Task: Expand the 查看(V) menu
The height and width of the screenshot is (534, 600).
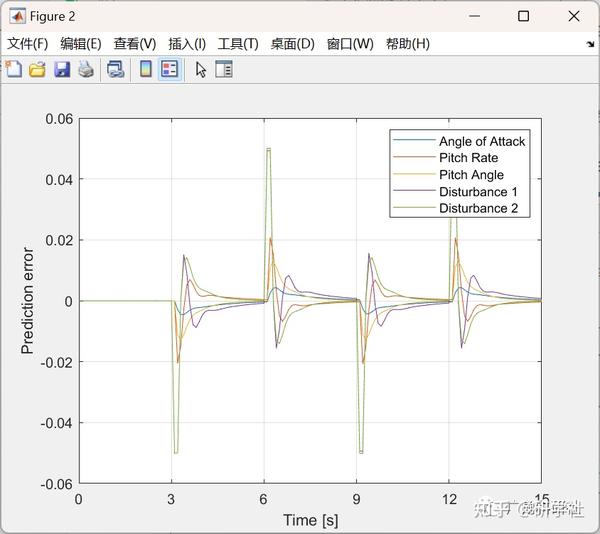Action: [135, 44]
